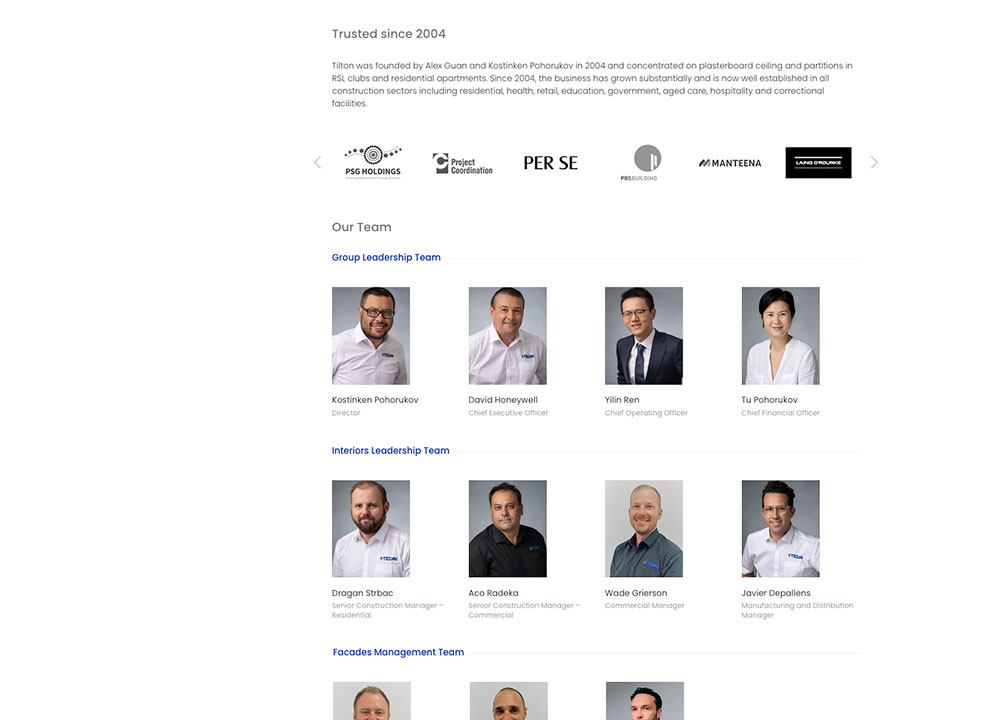Click the Wade Grierson name text

tap(636, 593)
